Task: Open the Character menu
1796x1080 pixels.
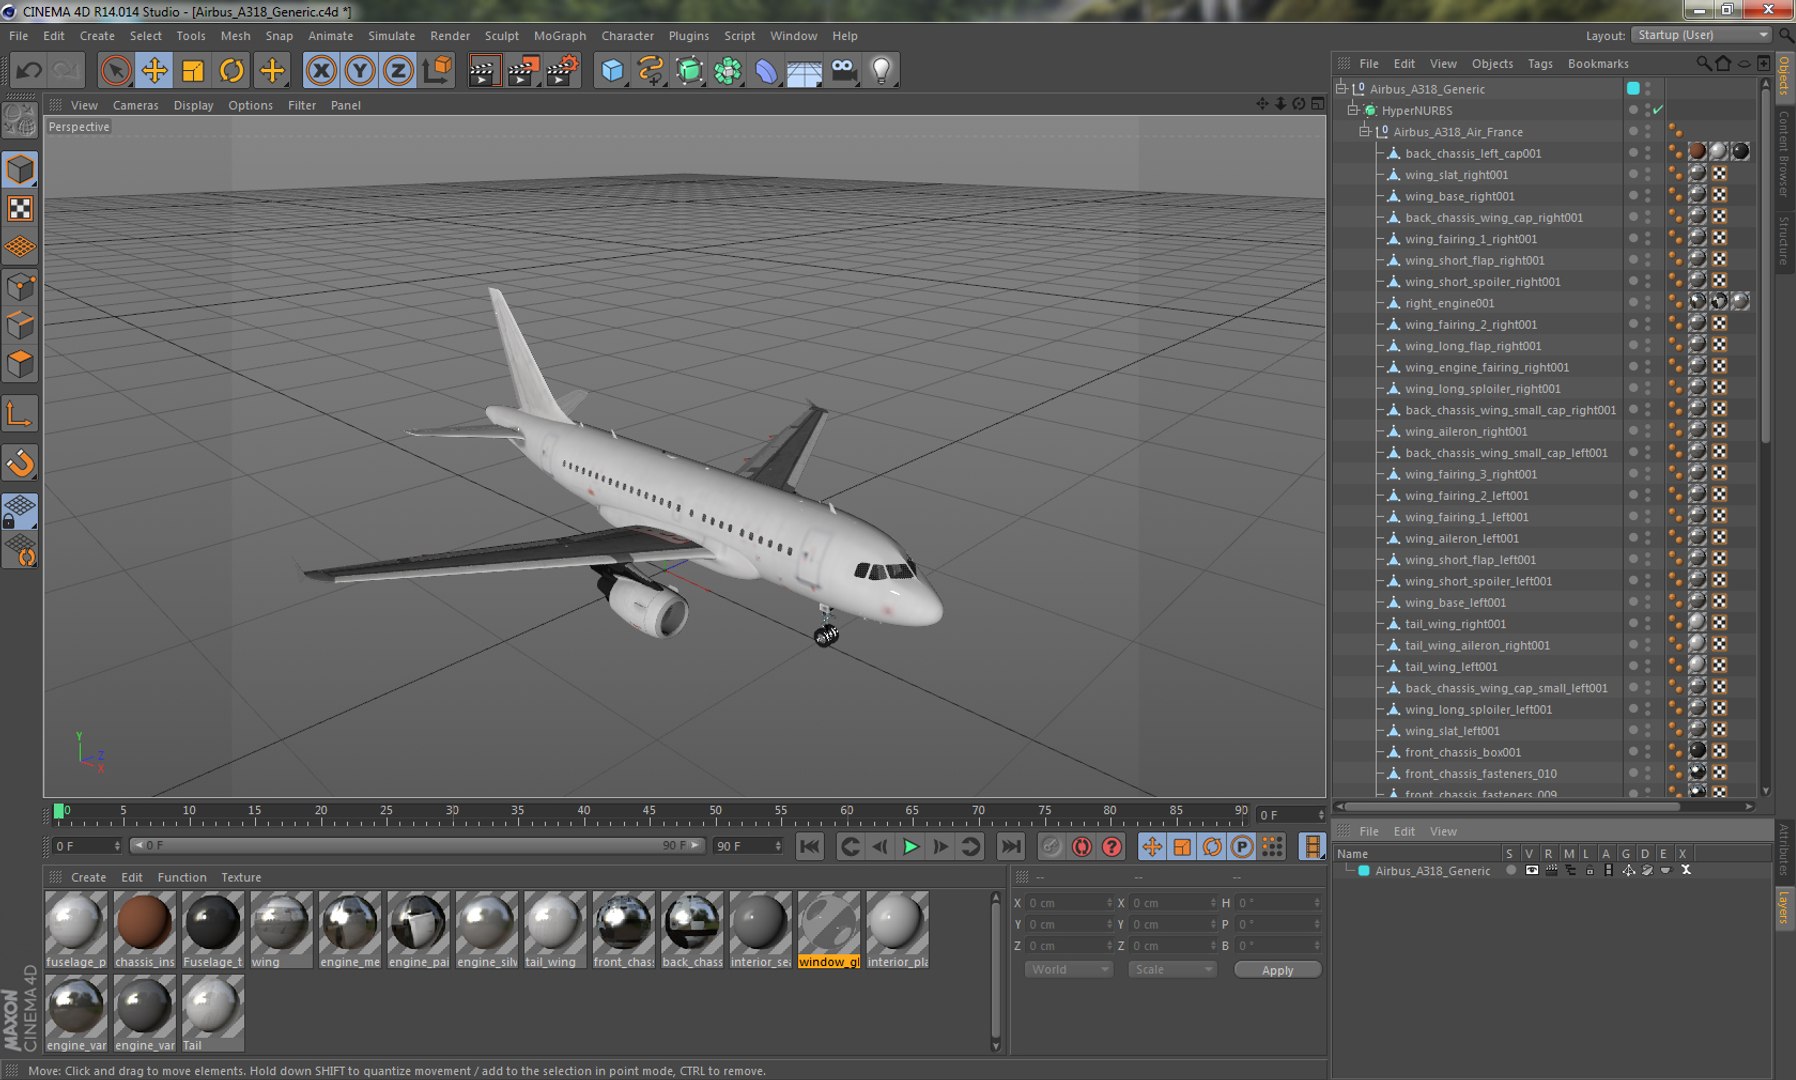Action: pos(628,36)
